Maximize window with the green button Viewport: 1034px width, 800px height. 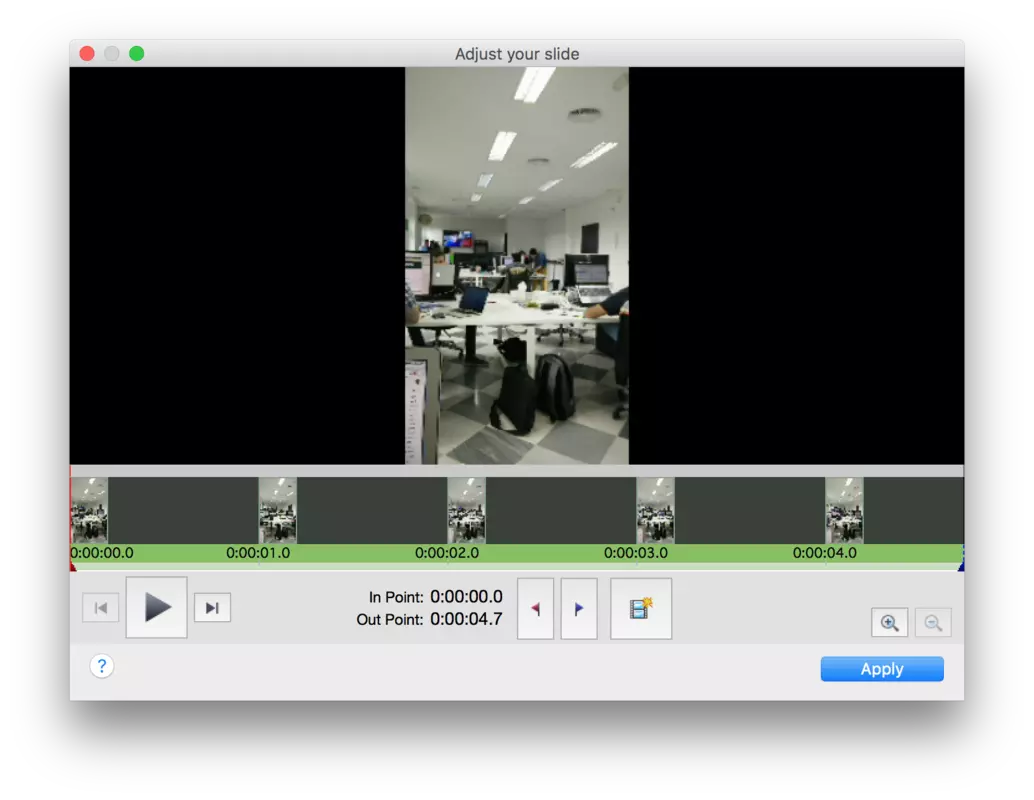(137, 53)
